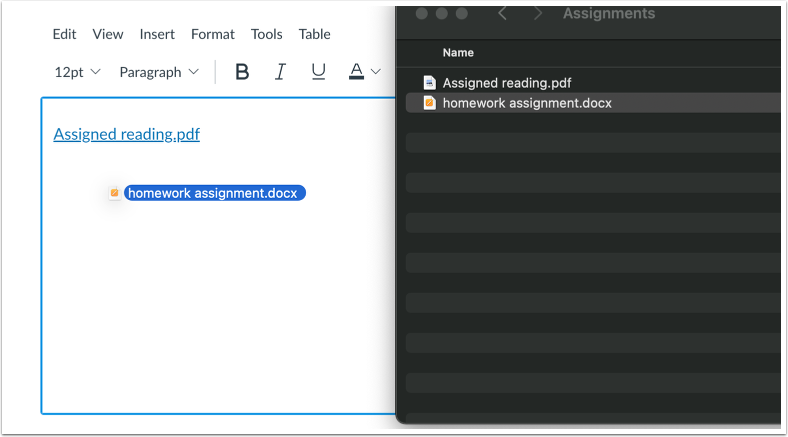788x437 pixels.
Task: Toggle italic text formatting
Action: pos(280,72)
